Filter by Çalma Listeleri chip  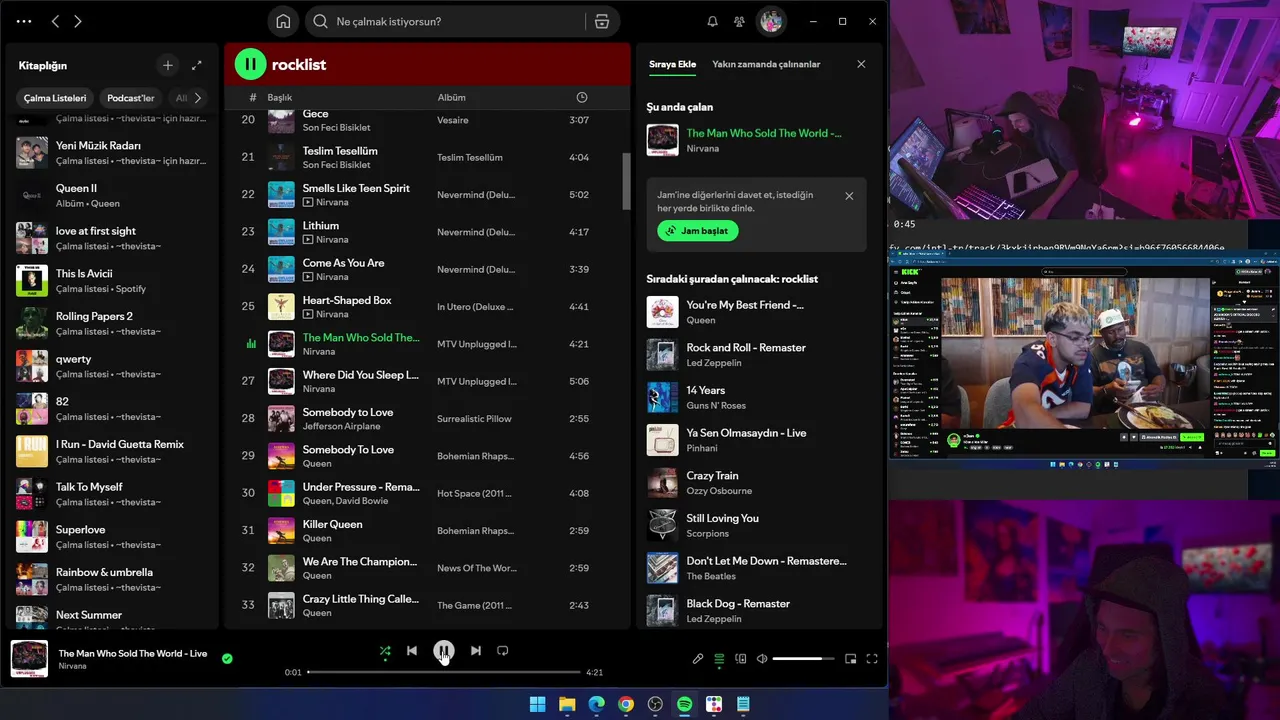[55, 98]
